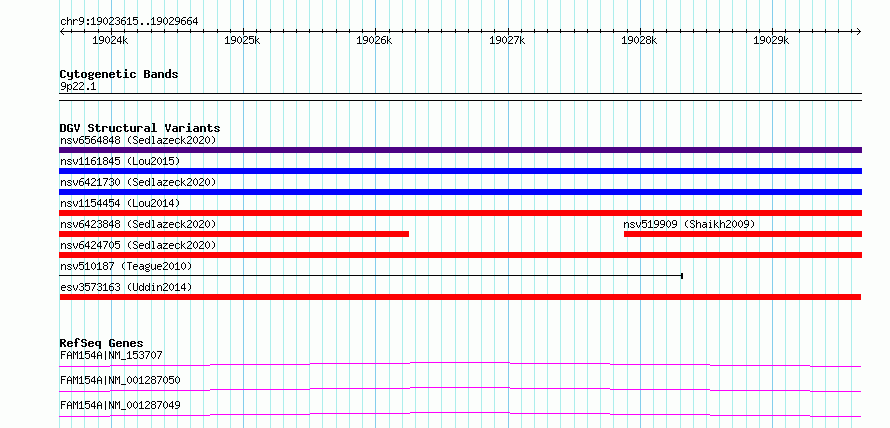Image resolution: width=890 pixels, height=428 pixels.
Task: Click the 19028k ruler tick label
Action: tap(639, 41)
